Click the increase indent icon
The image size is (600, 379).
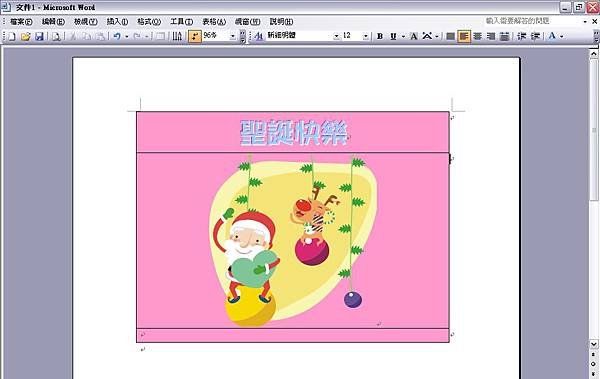point(535,36)
